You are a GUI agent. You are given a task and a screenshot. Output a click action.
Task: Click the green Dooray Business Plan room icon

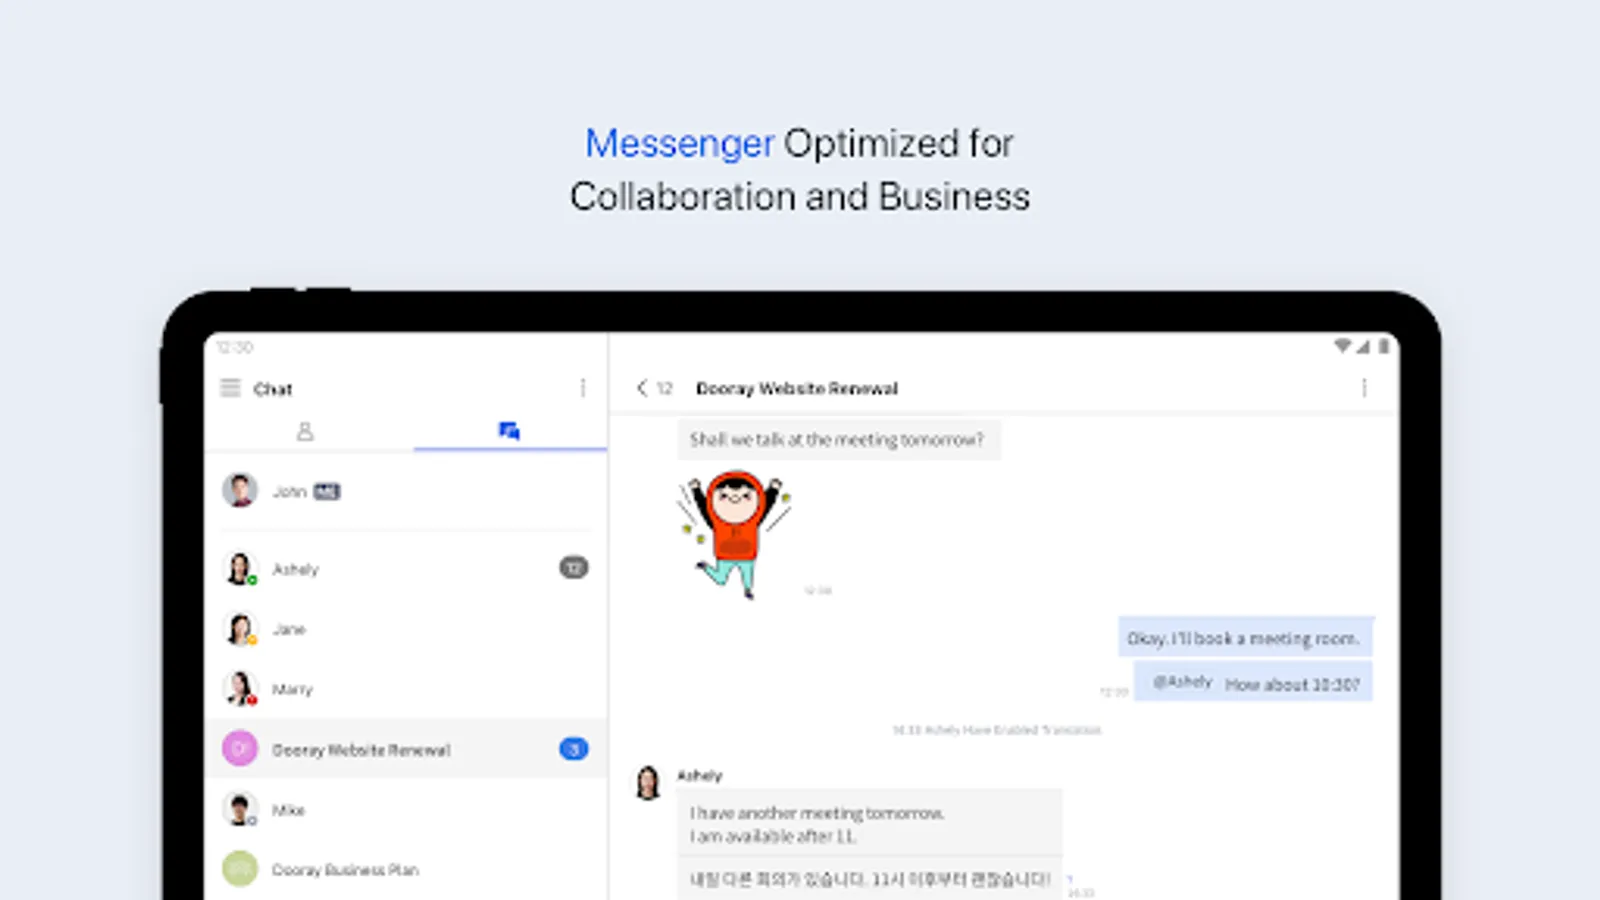click(240, 869)
